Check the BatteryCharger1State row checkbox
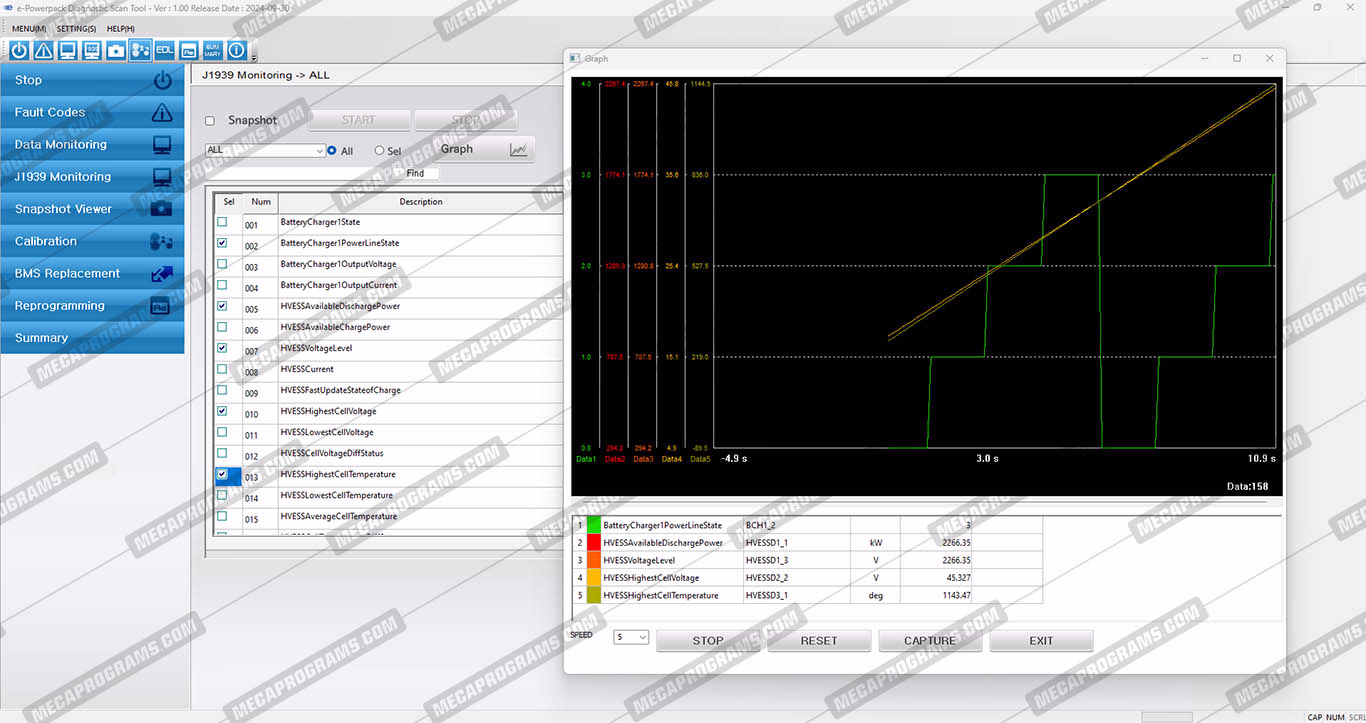 pyautogui.click(x=222, y=222)
